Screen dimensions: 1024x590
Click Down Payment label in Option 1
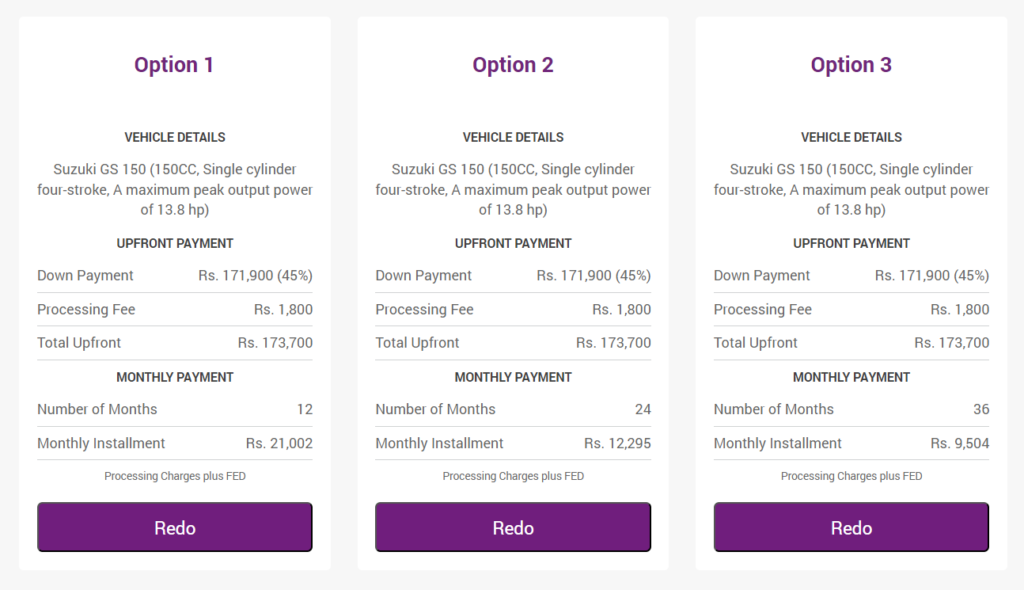[x=85, y=275]
